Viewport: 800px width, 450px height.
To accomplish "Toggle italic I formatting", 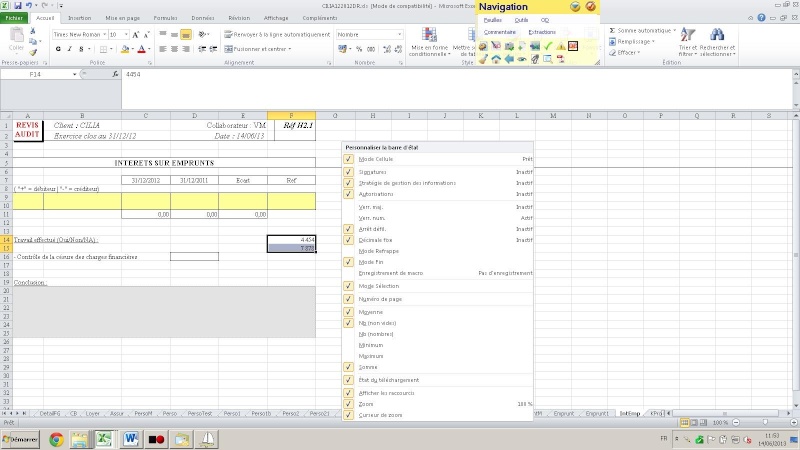I will click(x=69, y=49).
